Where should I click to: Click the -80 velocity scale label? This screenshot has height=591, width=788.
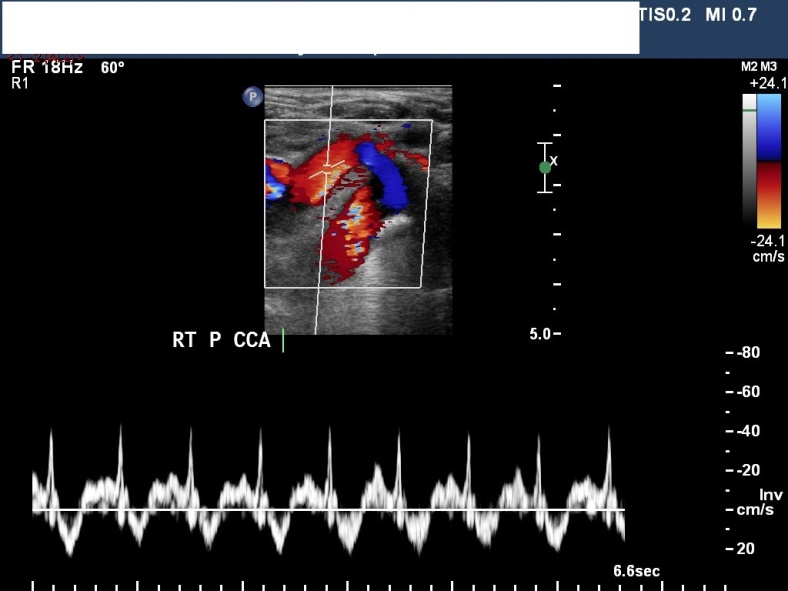coord(747,353)
